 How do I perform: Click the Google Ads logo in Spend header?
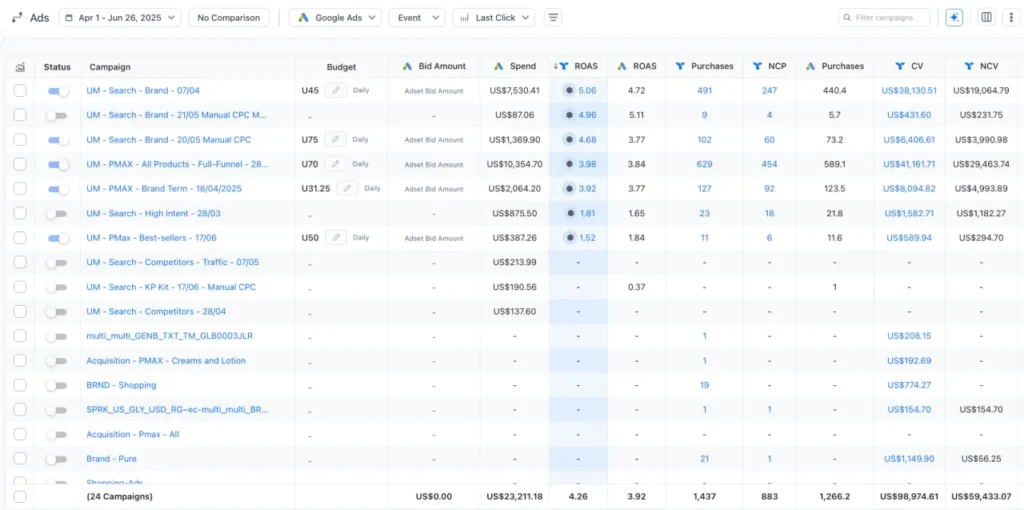click(x=498, y=66)
